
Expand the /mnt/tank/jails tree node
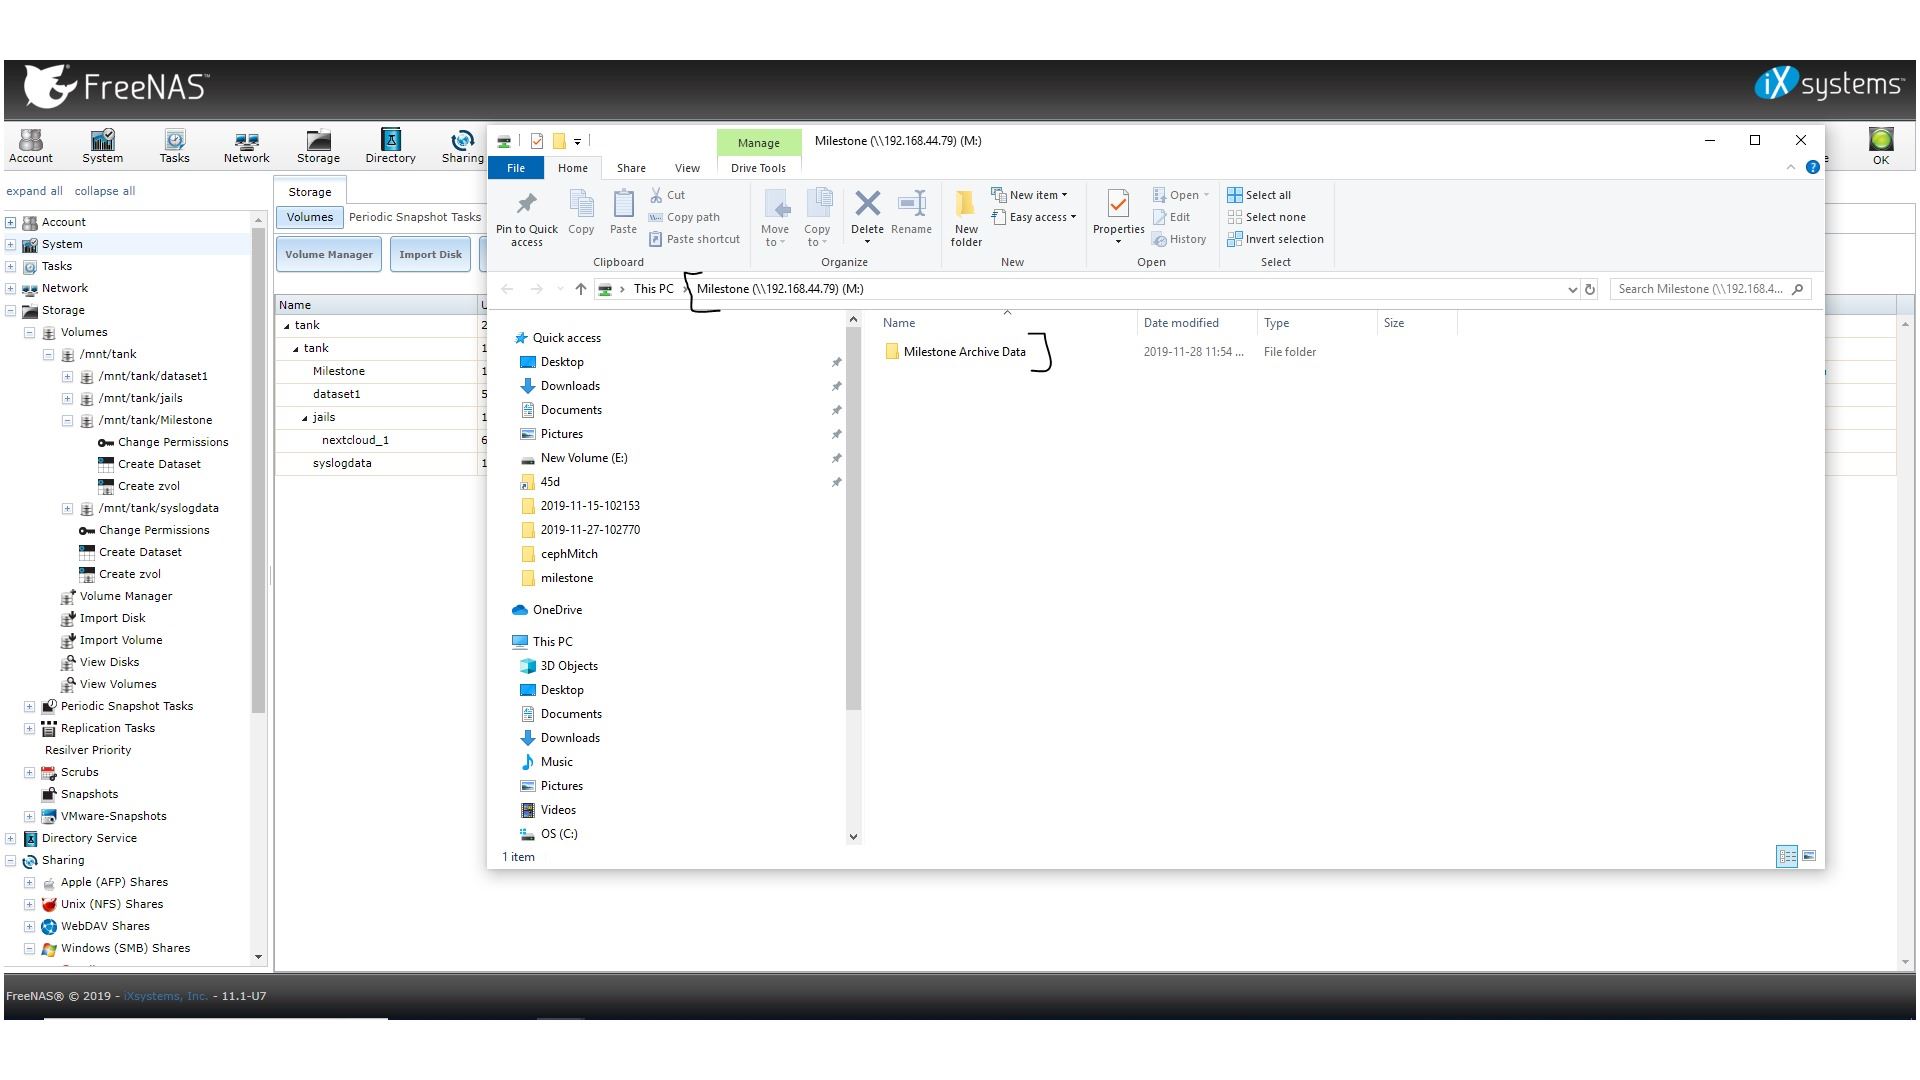[67, 398]
